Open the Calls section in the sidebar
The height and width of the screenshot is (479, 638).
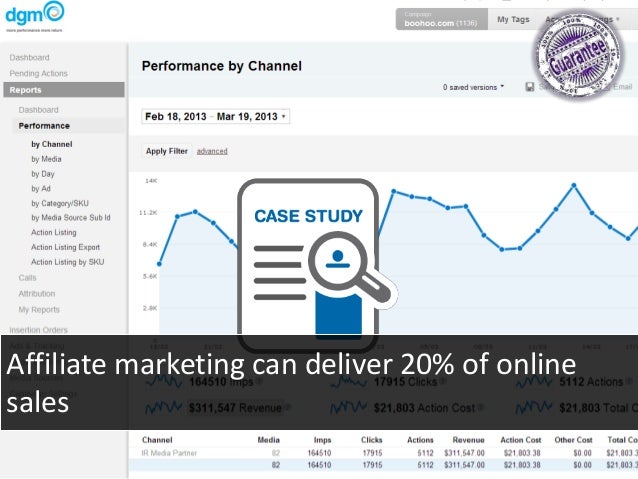point(27,278)
